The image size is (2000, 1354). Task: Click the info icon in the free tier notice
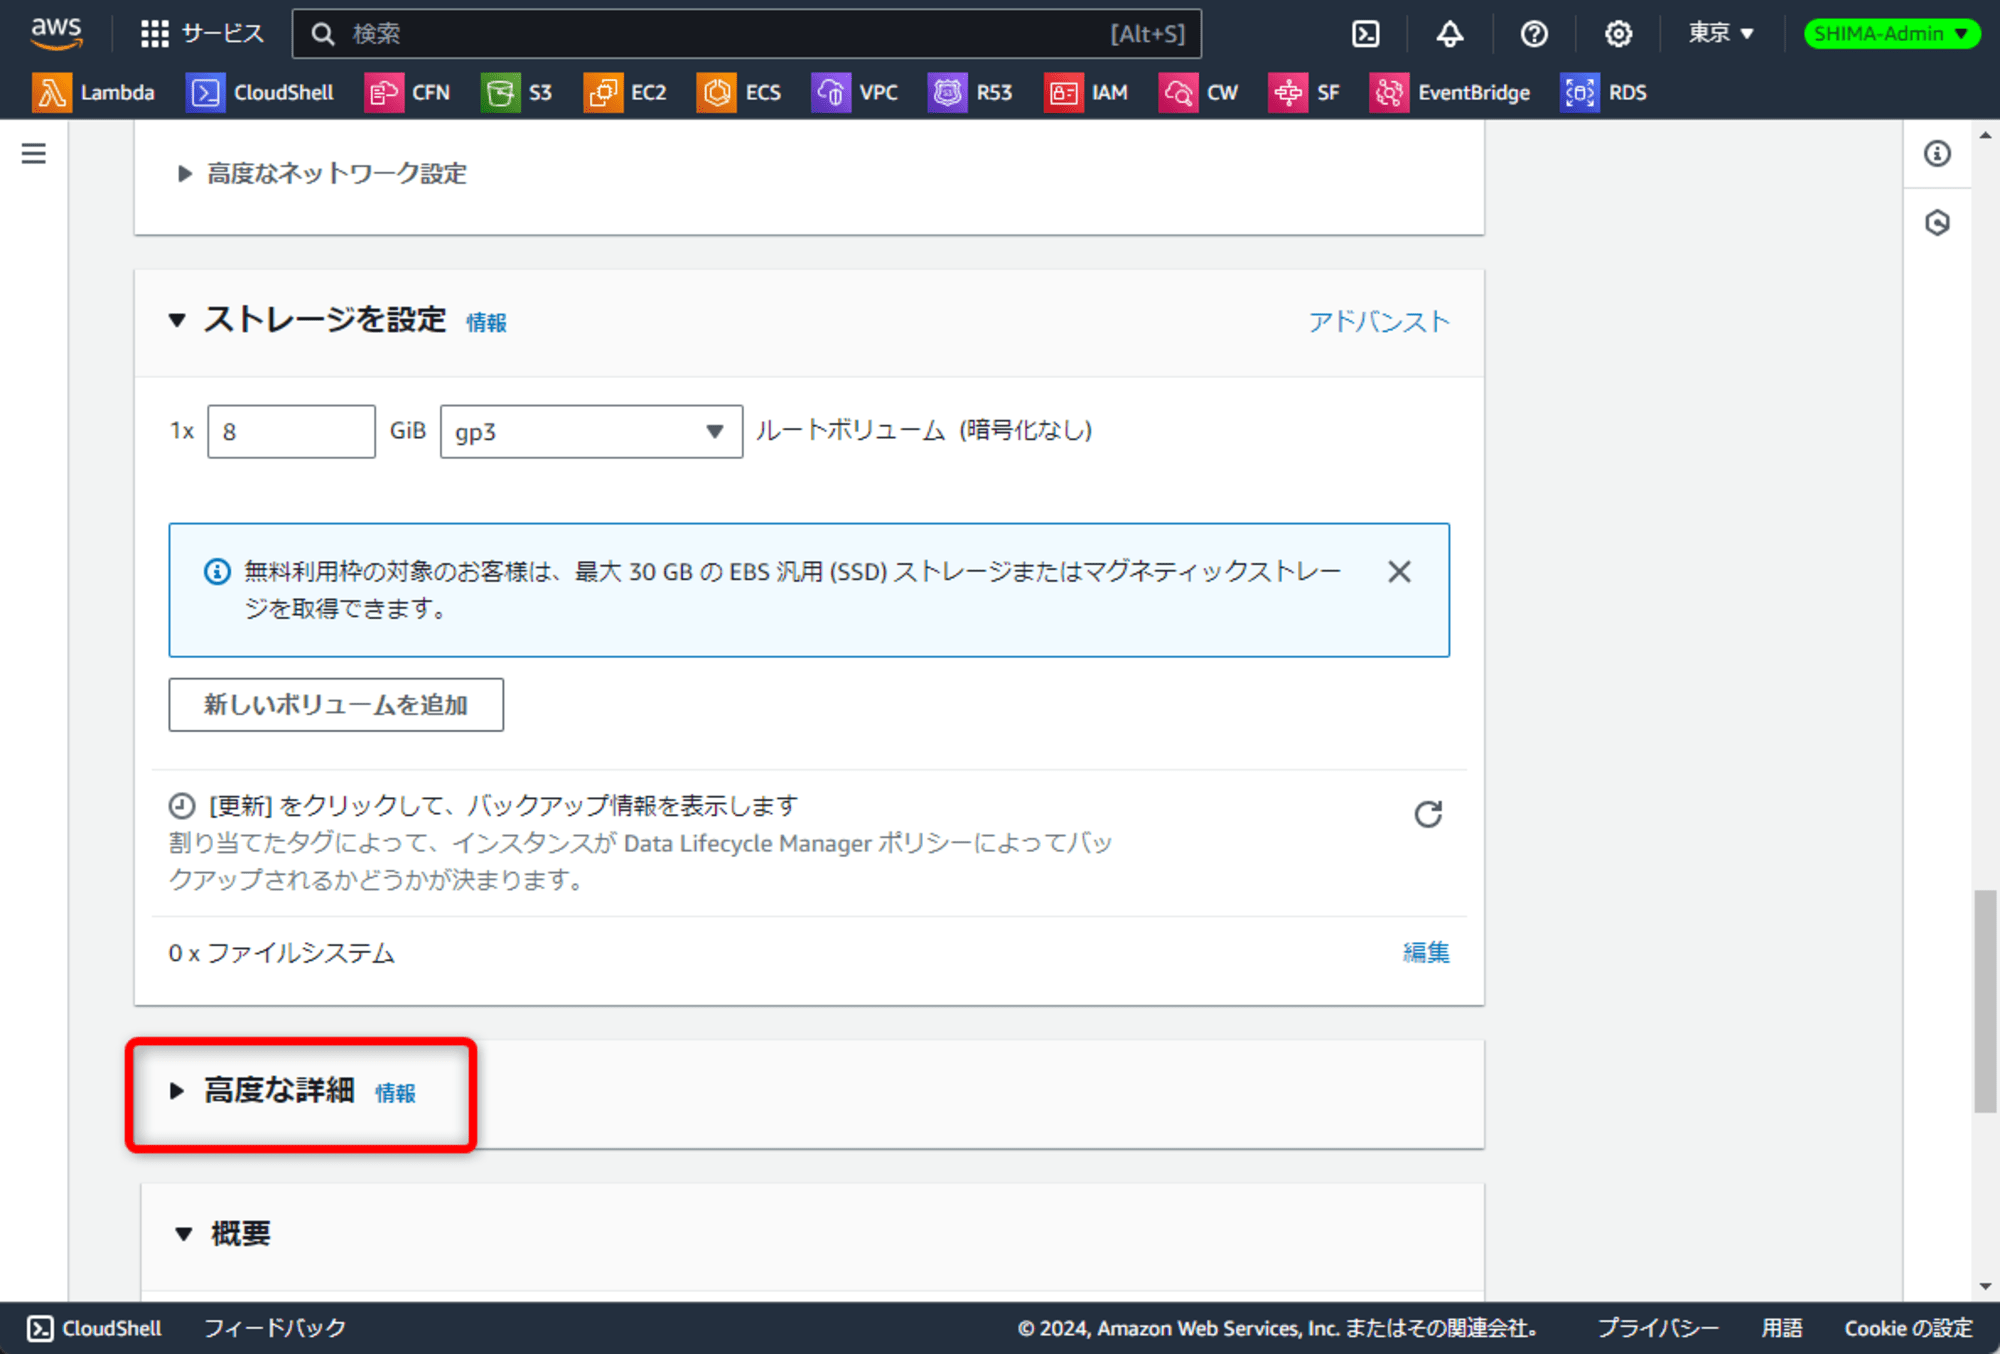click(x=217, y=572)
